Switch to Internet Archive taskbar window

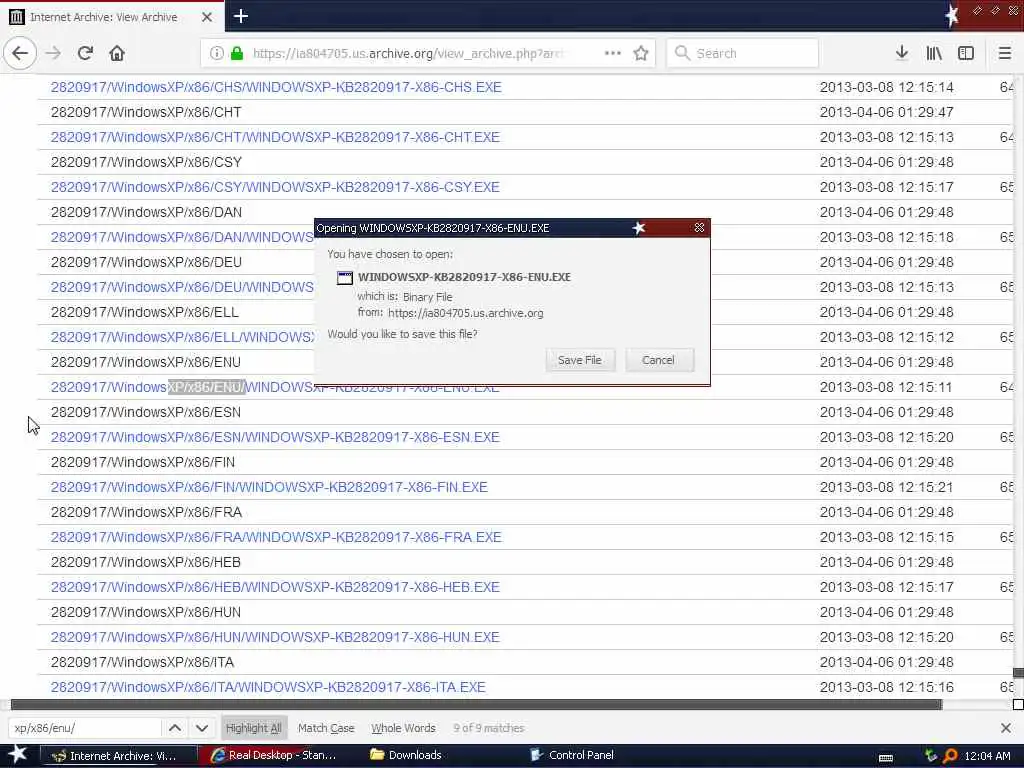tap(118, 756)
